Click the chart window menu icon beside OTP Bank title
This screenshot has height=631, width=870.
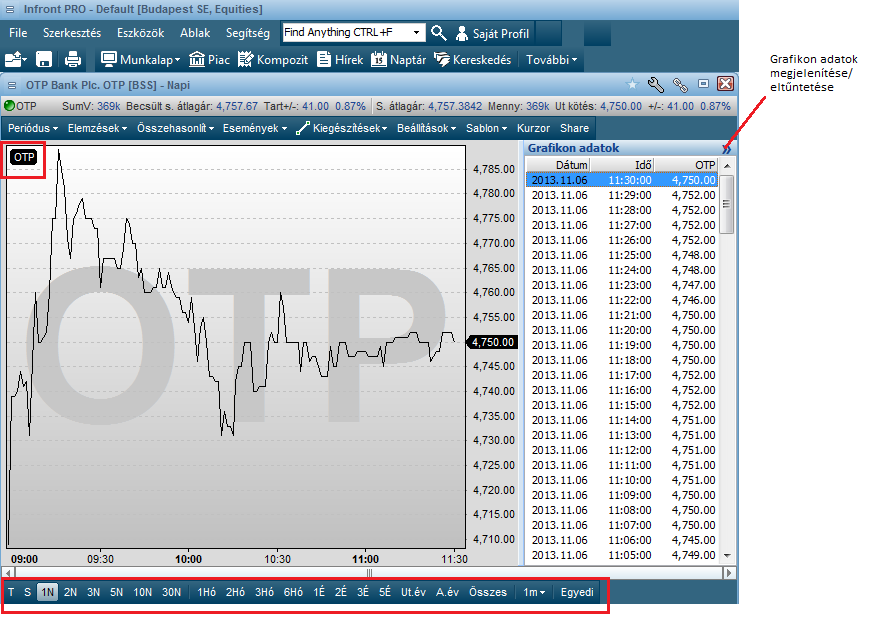(x=12, y=85)
